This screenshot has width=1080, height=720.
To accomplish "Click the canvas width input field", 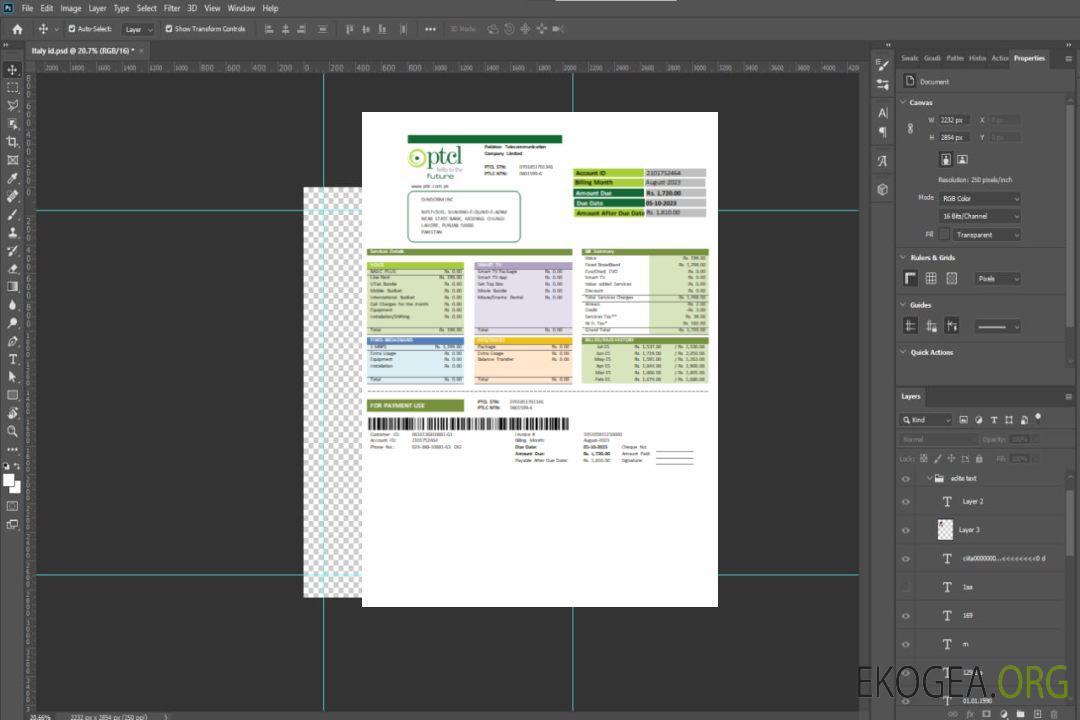I will point(953,120).
